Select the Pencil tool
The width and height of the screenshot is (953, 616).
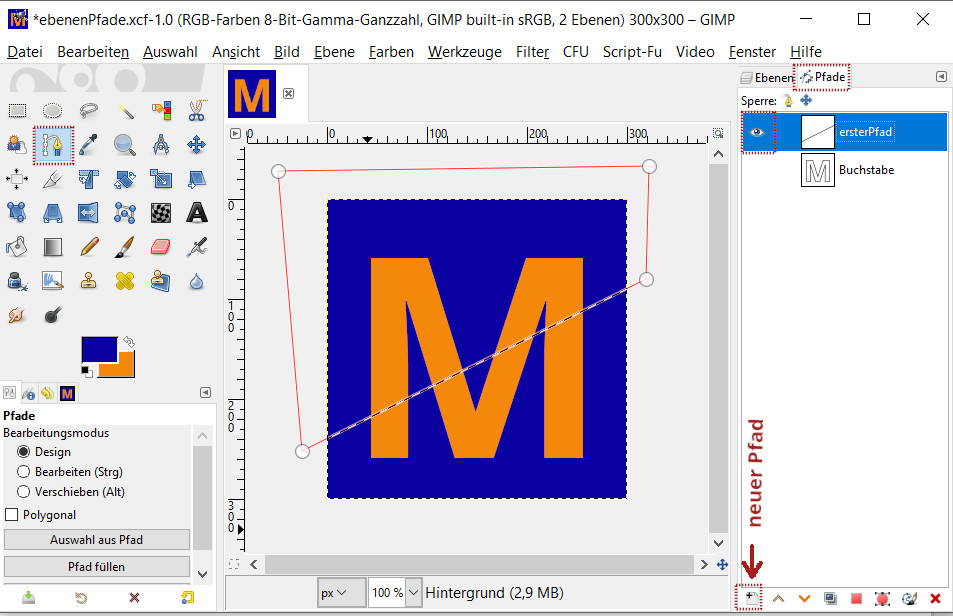(89, 247)
